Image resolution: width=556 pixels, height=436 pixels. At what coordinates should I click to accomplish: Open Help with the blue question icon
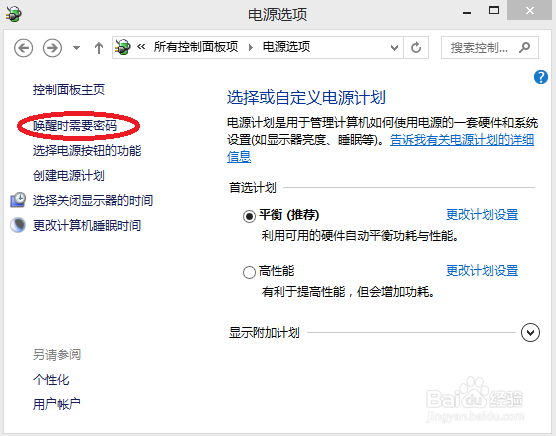click(541, 77)
